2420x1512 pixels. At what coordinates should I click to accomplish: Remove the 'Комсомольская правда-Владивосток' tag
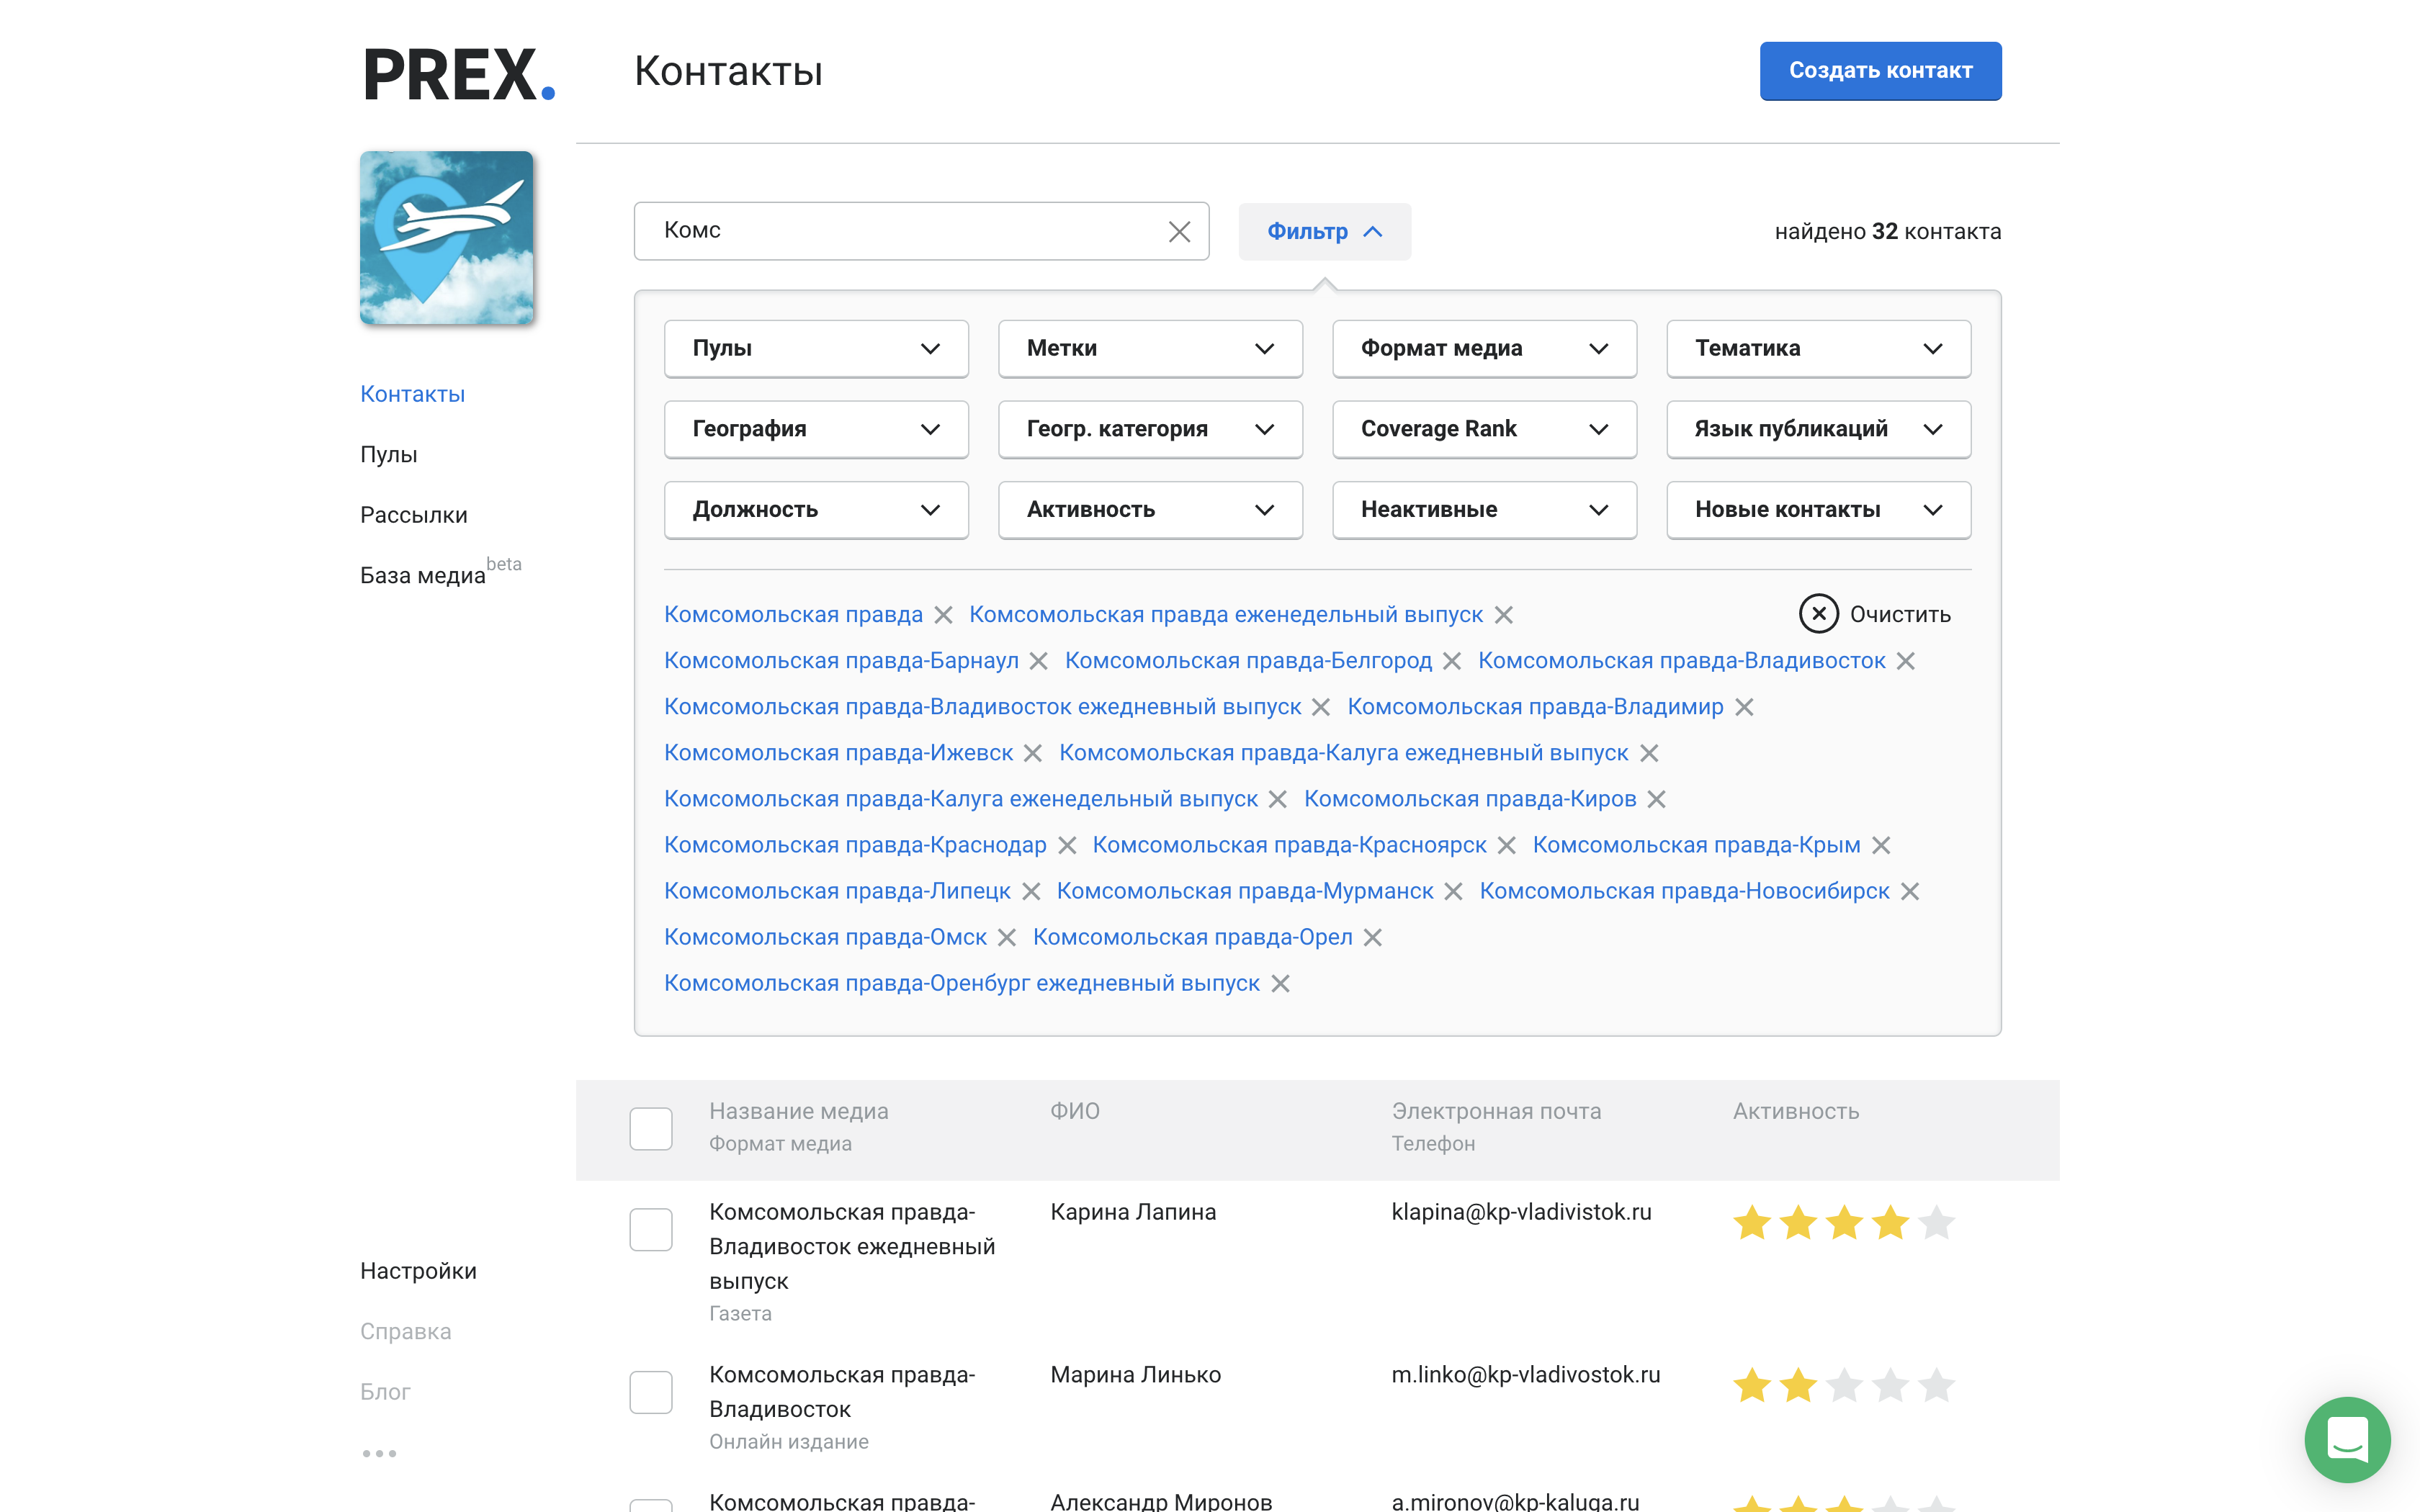click(x=1906, y=661)
